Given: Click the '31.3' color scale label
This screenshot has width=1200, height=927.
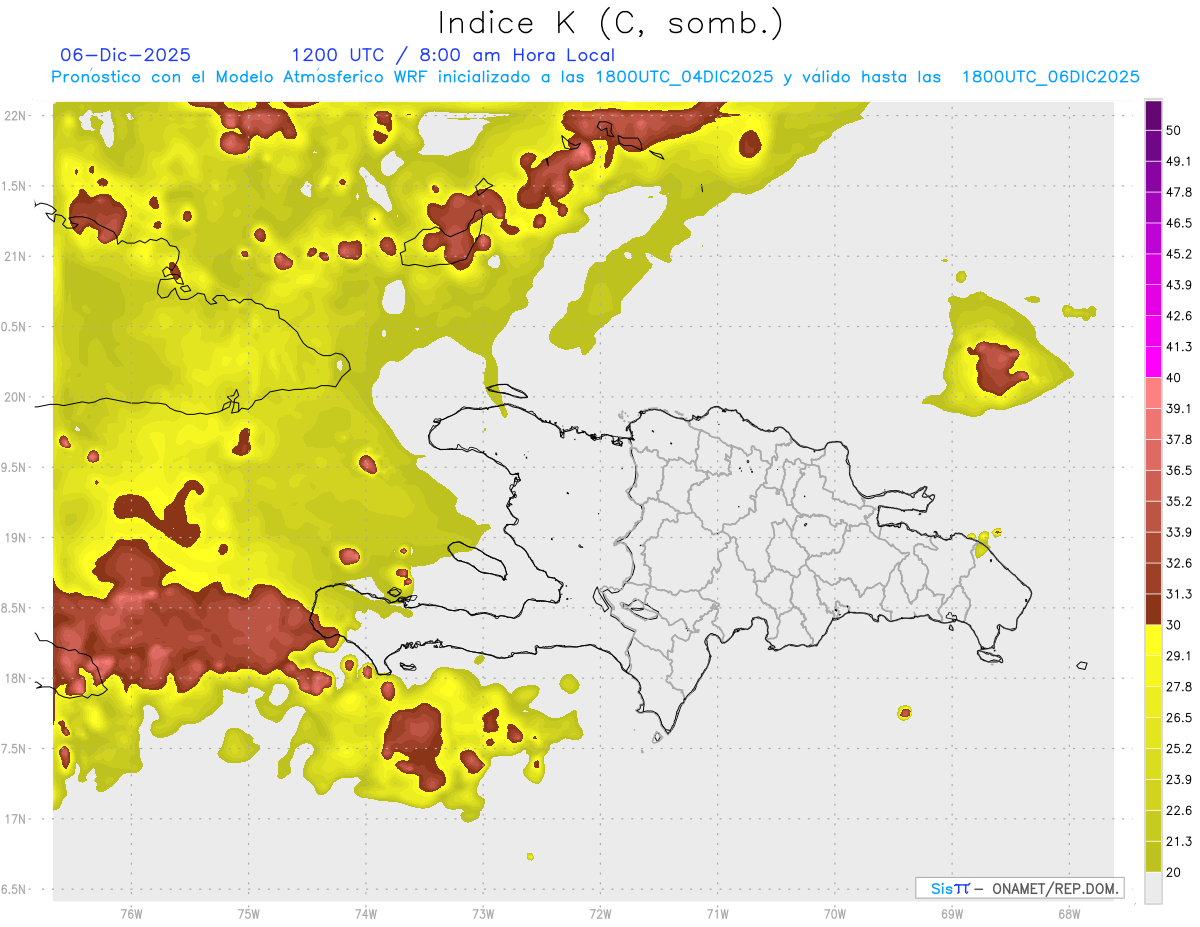Looking at the screenshot, I should coord(1179,594).
